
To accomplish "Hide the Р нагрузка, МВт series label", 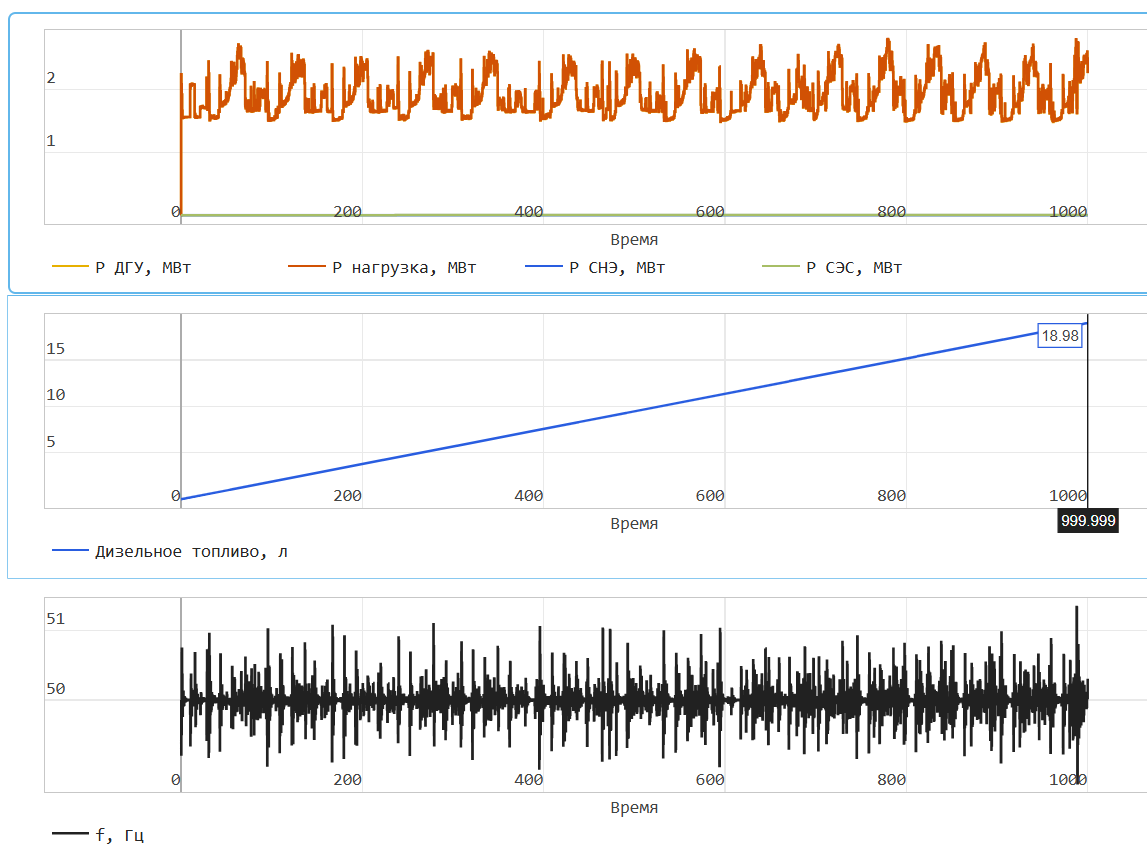I will click(x=404, y=267).
